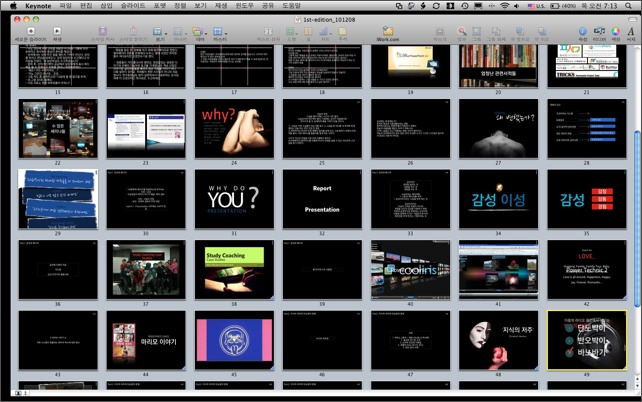Screen dimensions: 642x402
Task: Share via the iWork.com toolbar icon
Action: coord(388,34)
